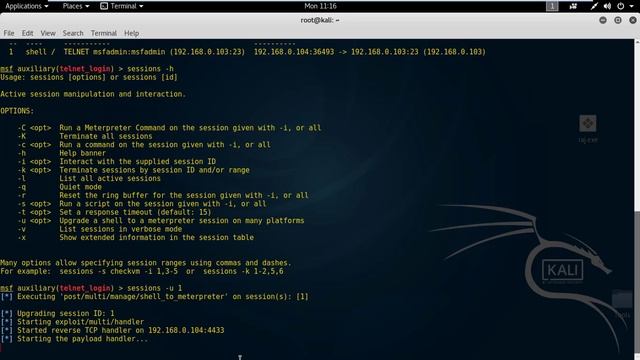The height and width of the screenshot is (360, 640).
Task: Click the clock showing Mon 11:16
Action: [320, 6]
